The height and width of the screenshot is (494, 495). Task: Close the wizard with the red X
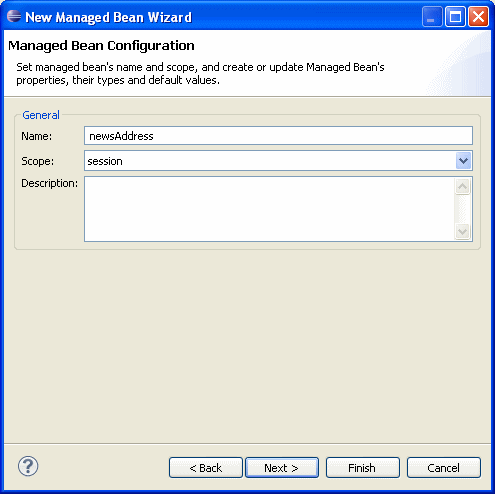[x=478, y=17]
